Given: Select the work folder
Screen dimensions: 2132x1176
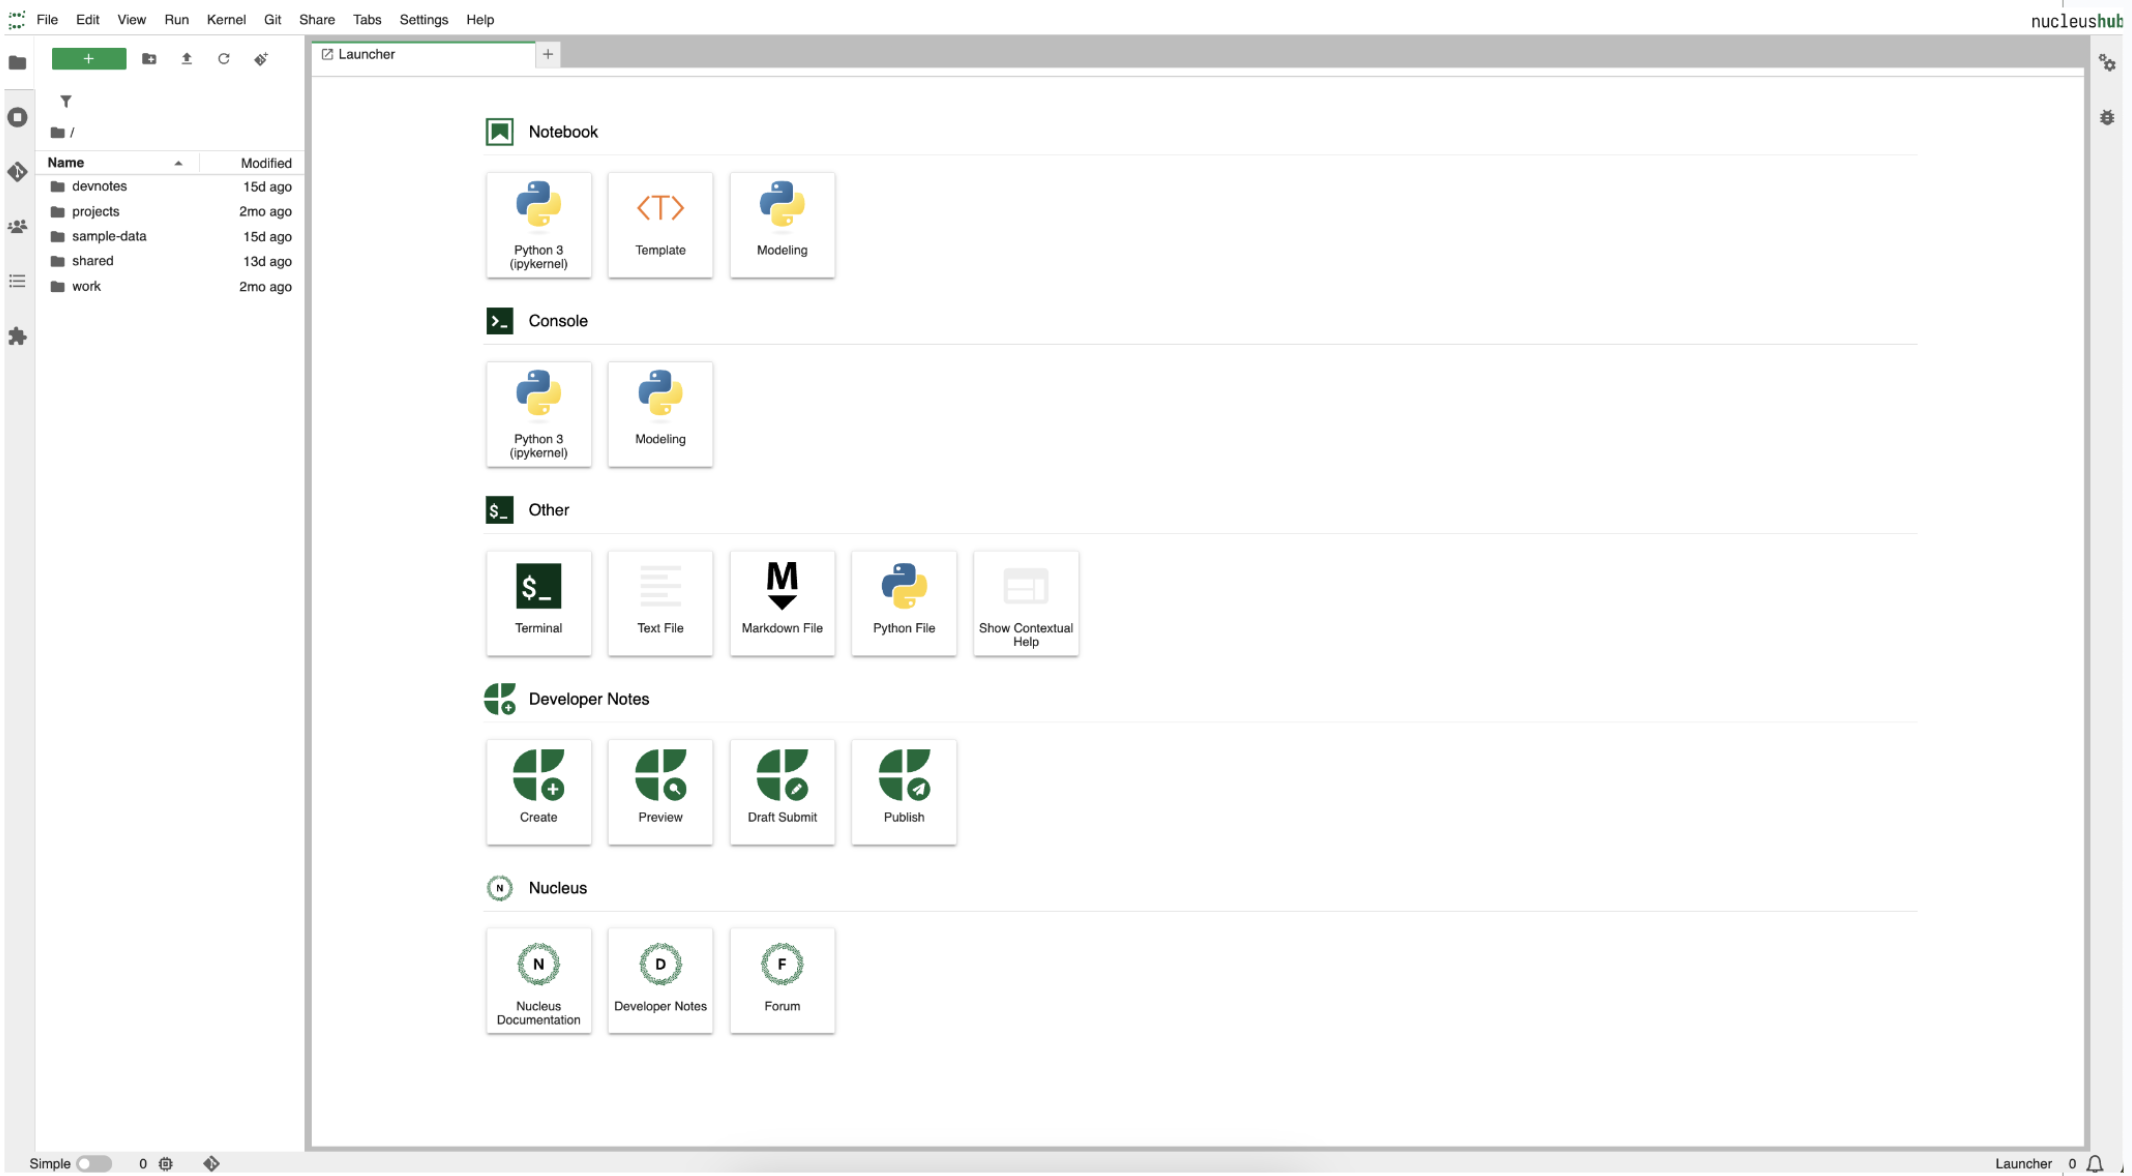Looking at the screenshot, I should pyautogui.click(x=171, y=286).
